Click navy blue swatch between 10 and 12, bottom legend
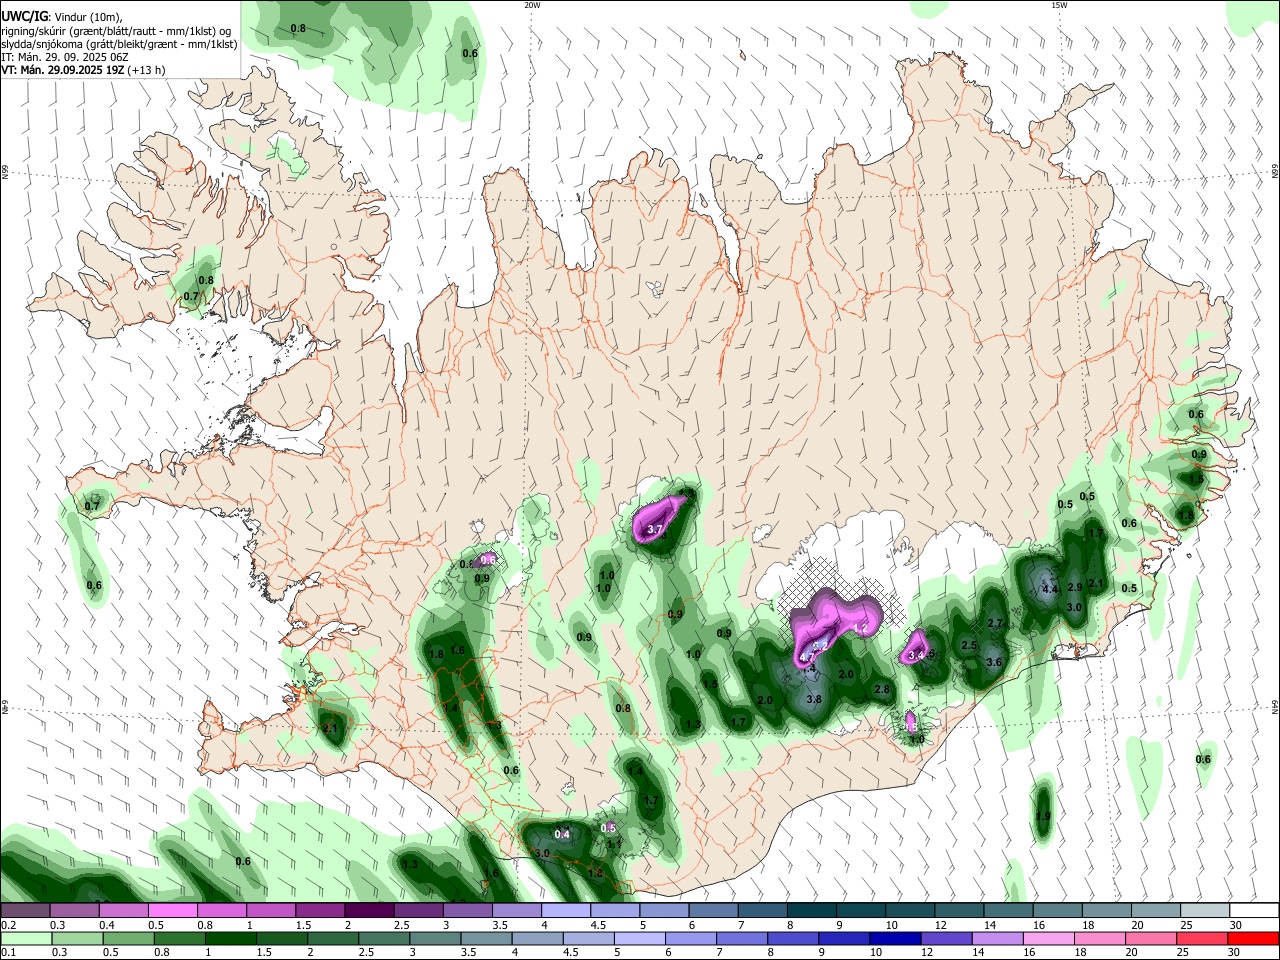This screenshot has height=960, width=1280. [894, 938]
